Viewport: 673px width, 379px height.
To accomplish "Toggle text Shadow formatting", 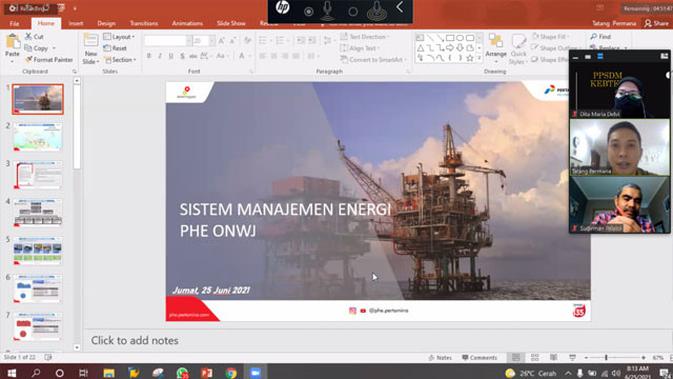I will click(x=182, y=56).
